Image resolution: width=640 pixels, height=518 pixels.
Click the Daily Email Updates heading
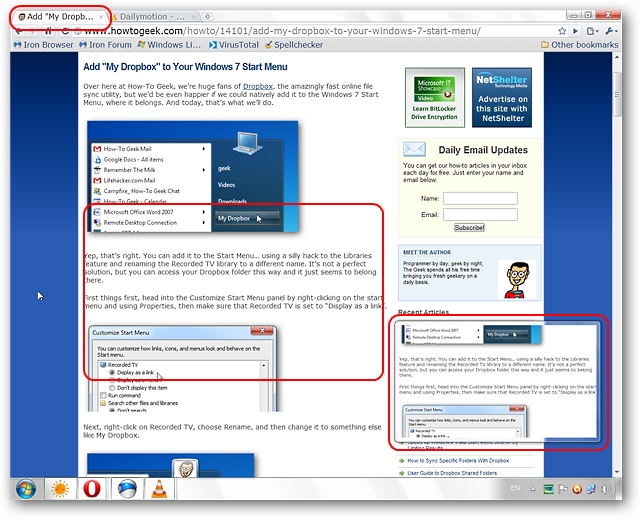[x=483, y=150]
